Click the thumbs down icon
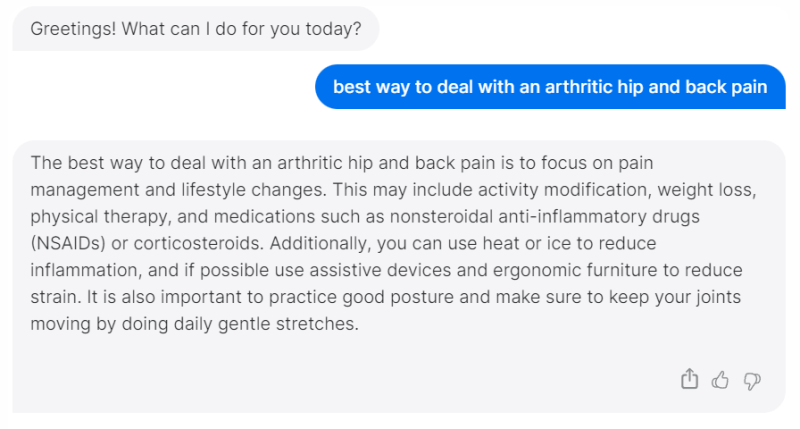Screen dimensions: 800x429 coord(752,379)
